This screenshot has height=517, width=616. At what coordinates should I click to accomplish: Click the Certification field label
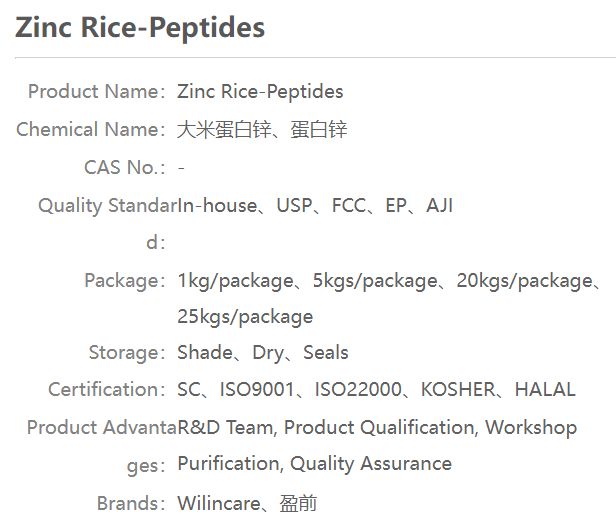tap(106, 390)
